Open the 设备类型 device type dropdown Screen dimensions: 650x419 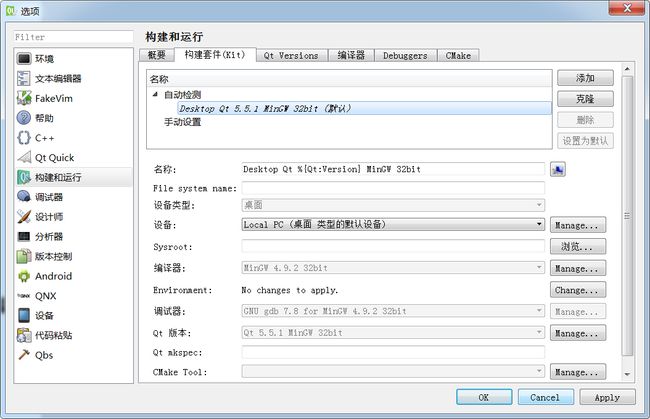click(393, 205)
